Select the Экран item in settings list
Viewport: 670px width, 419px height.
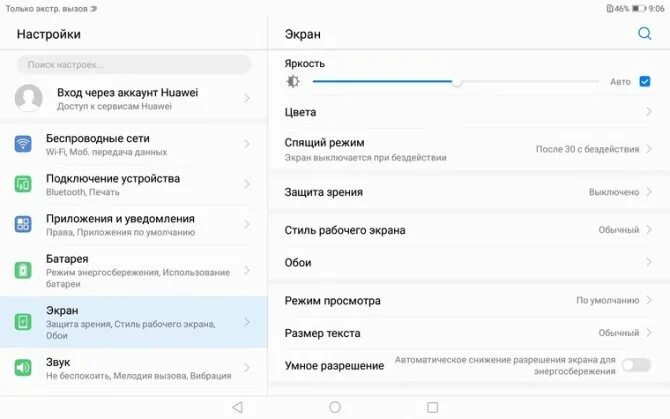[134, 322]
